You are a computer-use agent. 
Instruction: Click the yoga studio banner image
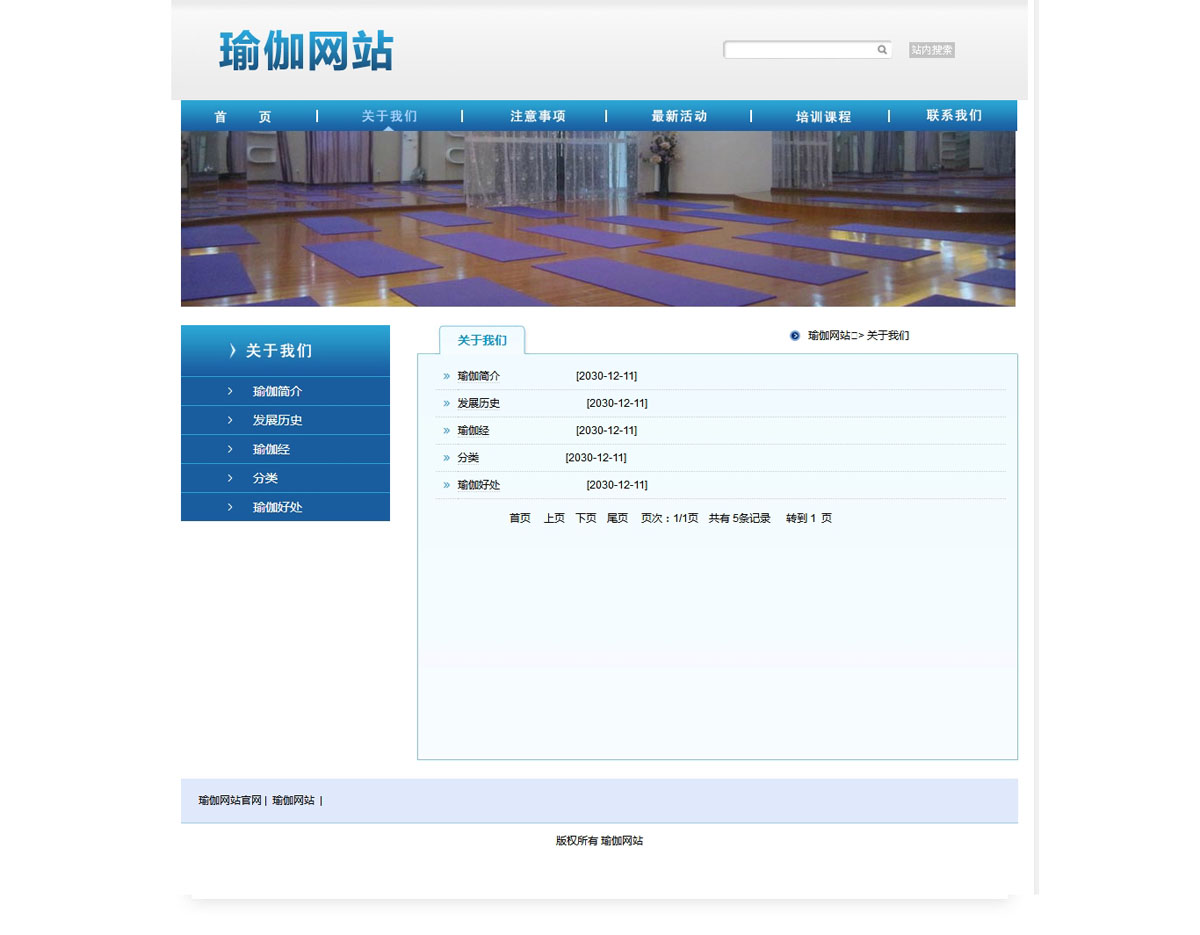(598, 218)
